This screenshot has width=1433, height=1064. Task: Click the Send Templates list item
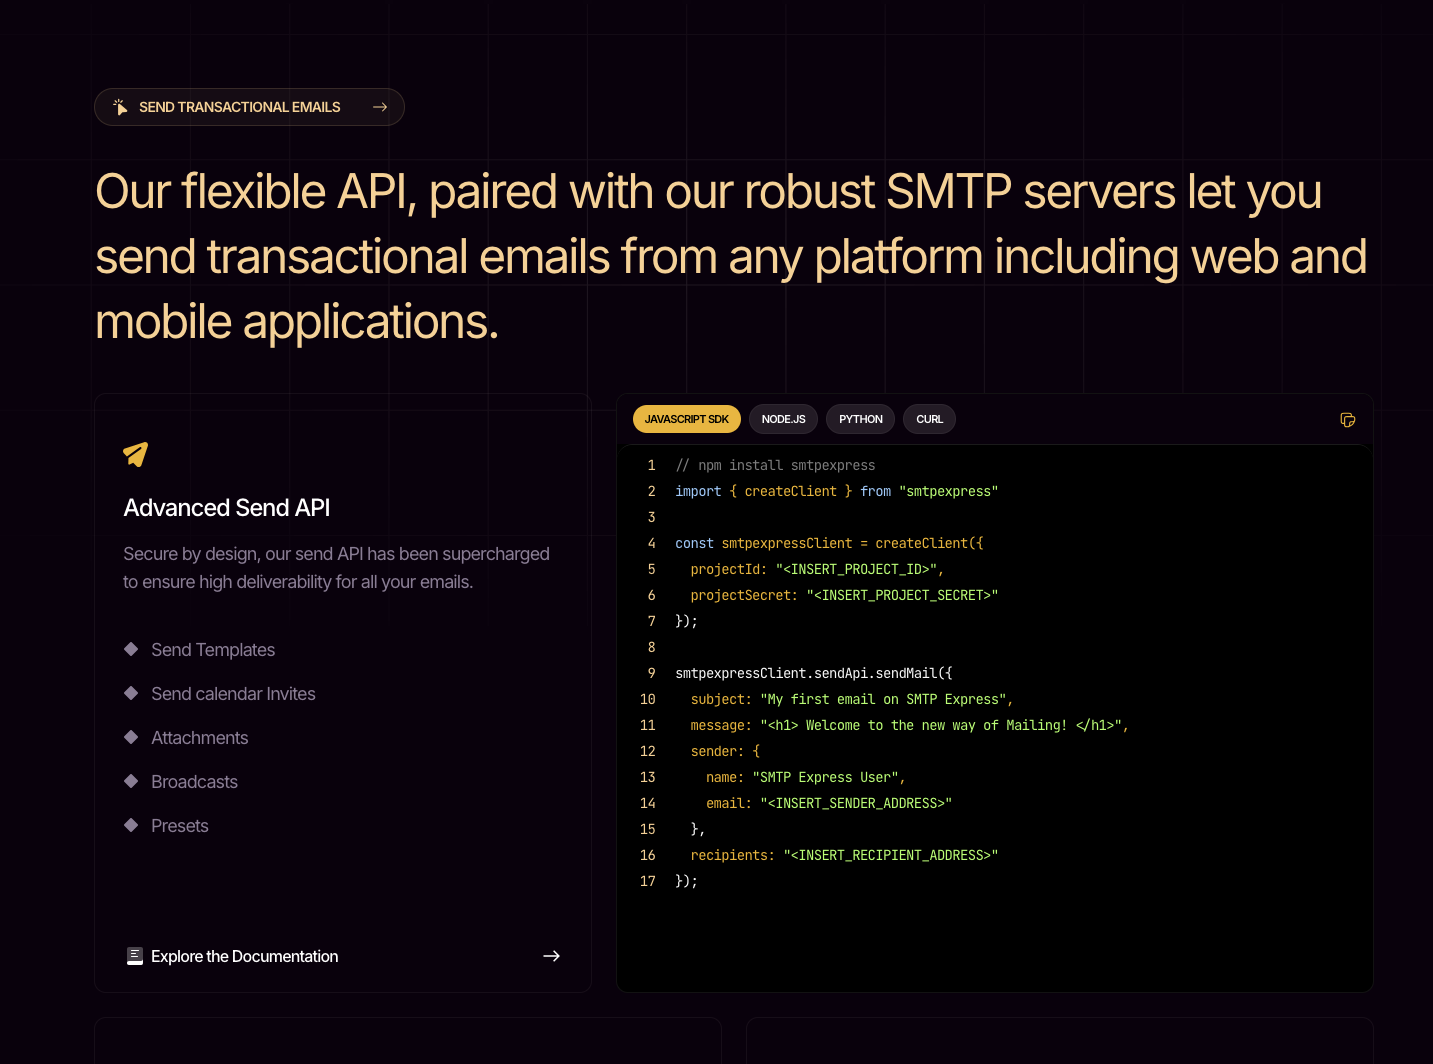point(213,650)
